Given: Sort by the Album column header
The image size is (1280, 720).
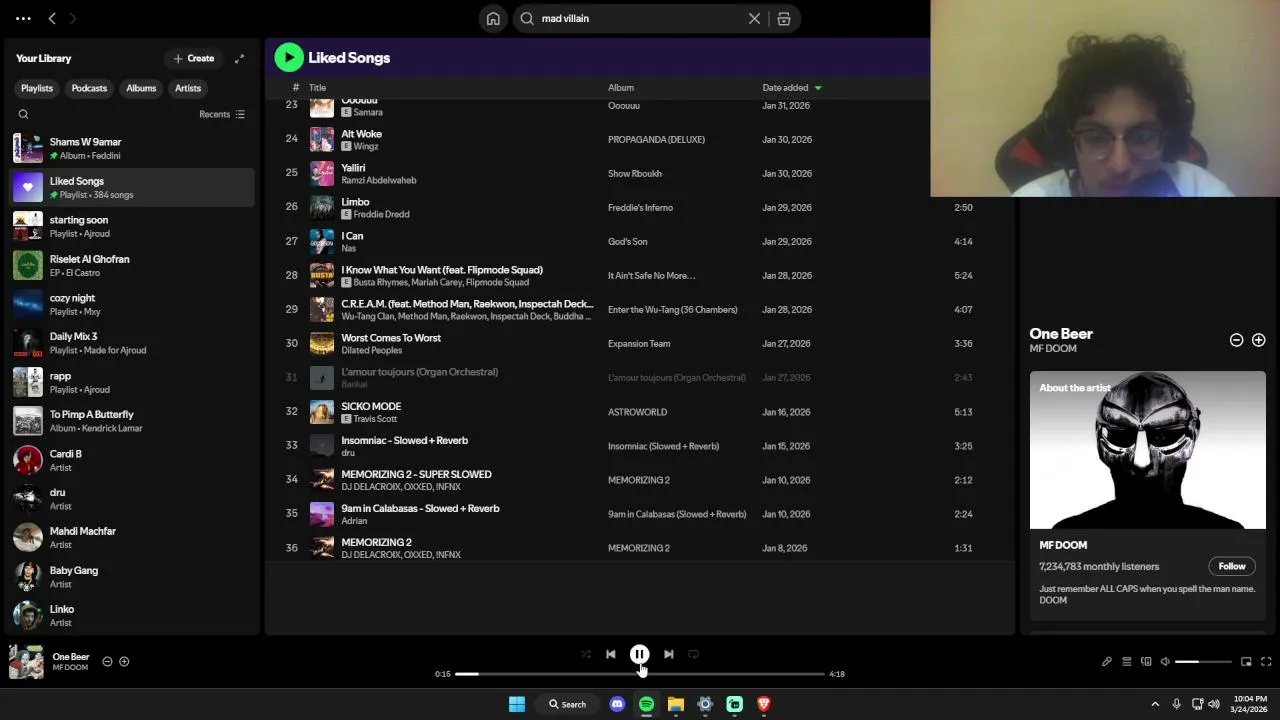Looking at the screenshot, I should pyautogui.click(x=621, y=88).
